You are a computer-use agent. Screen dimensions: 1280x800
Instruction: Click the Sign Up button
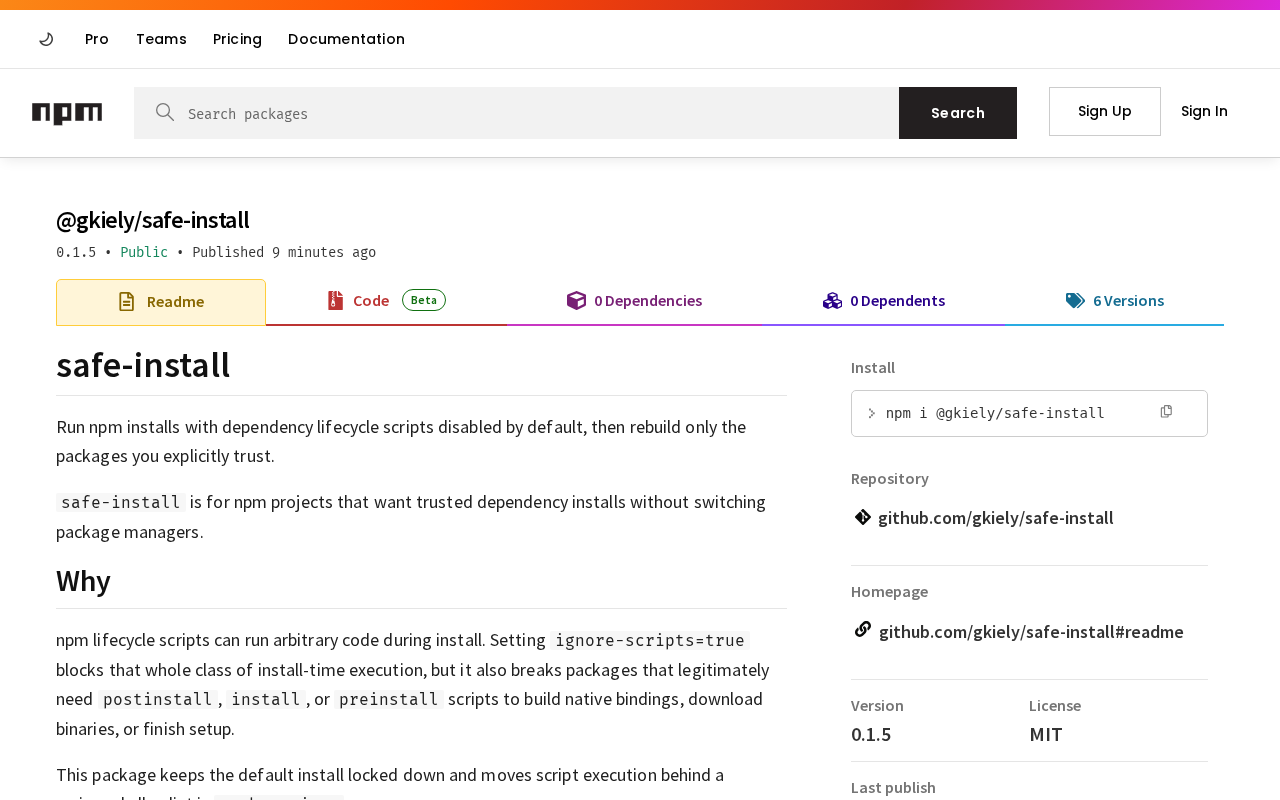[1105, 111]
